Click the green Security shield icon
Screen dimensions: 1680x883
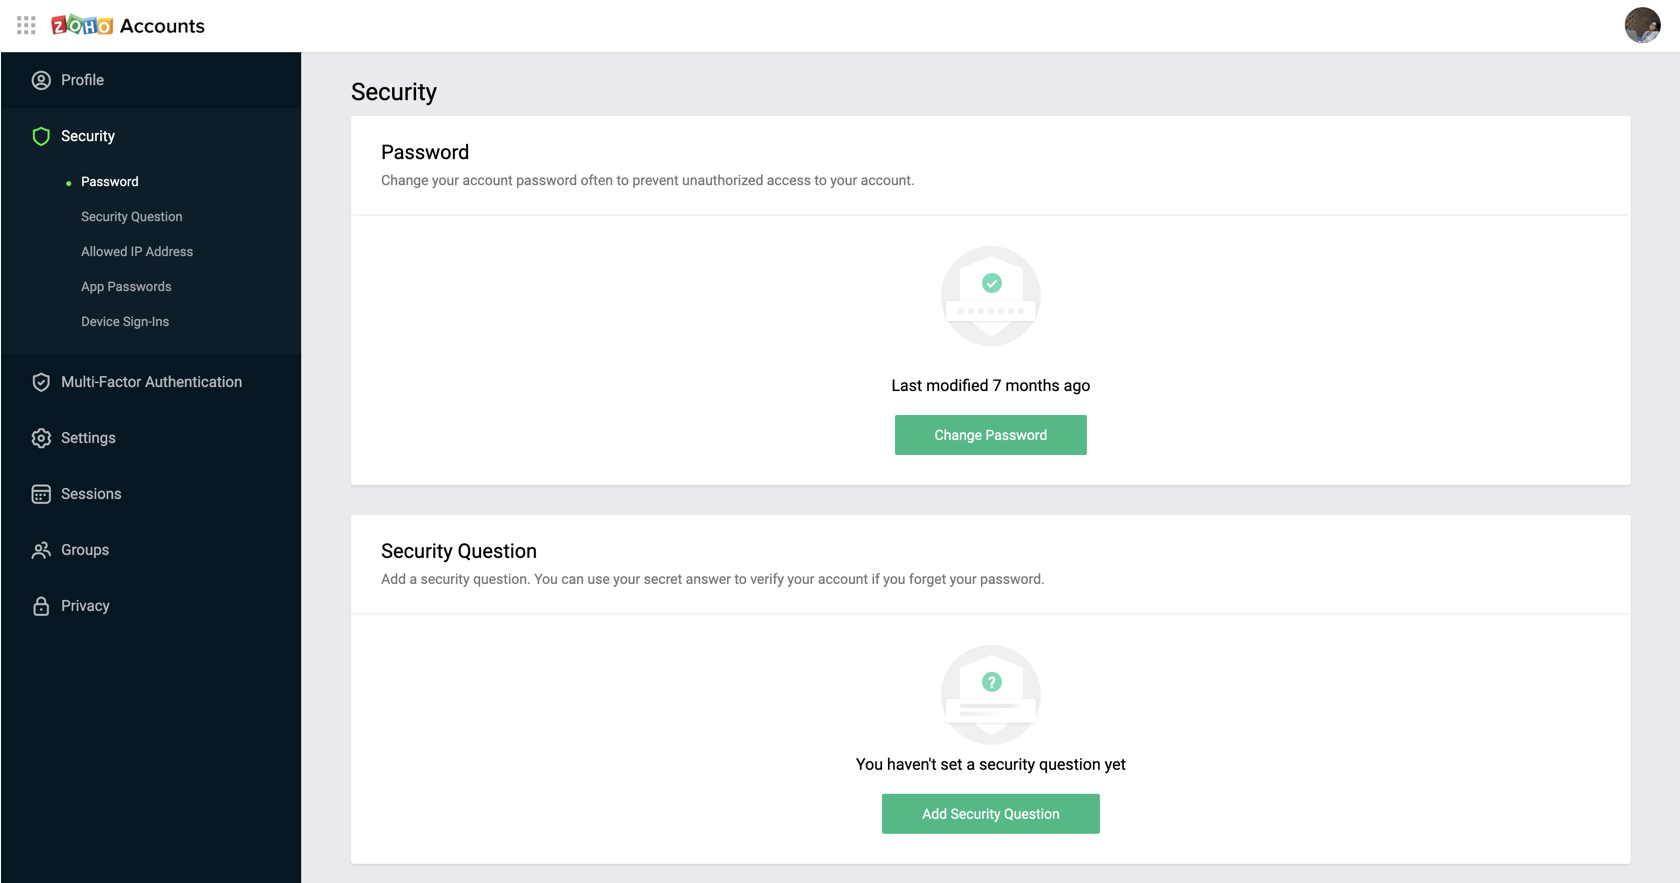click(x=41, y=136)
